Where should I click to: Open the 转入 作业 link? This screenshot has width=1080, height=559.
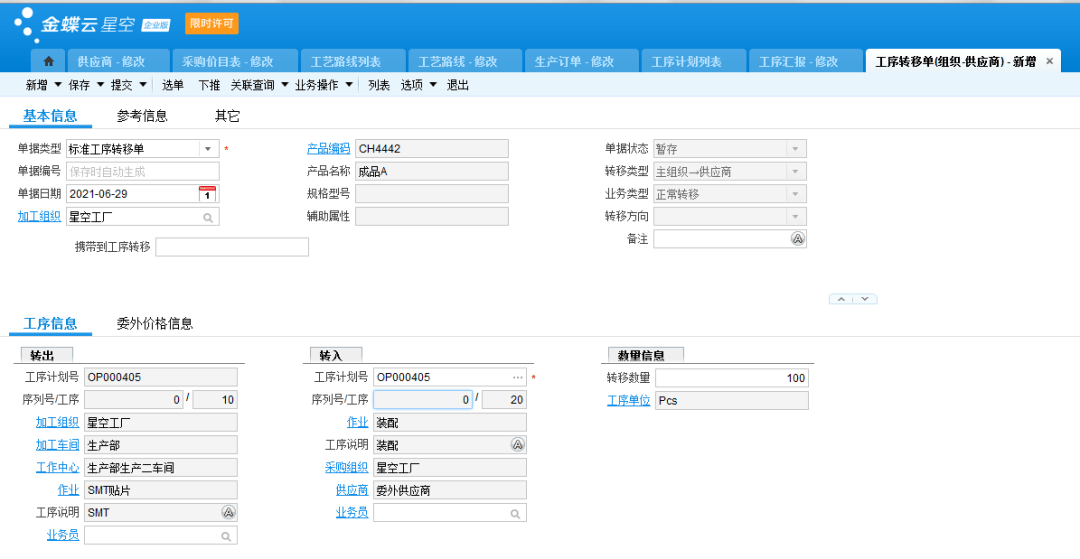coord(357,422)
